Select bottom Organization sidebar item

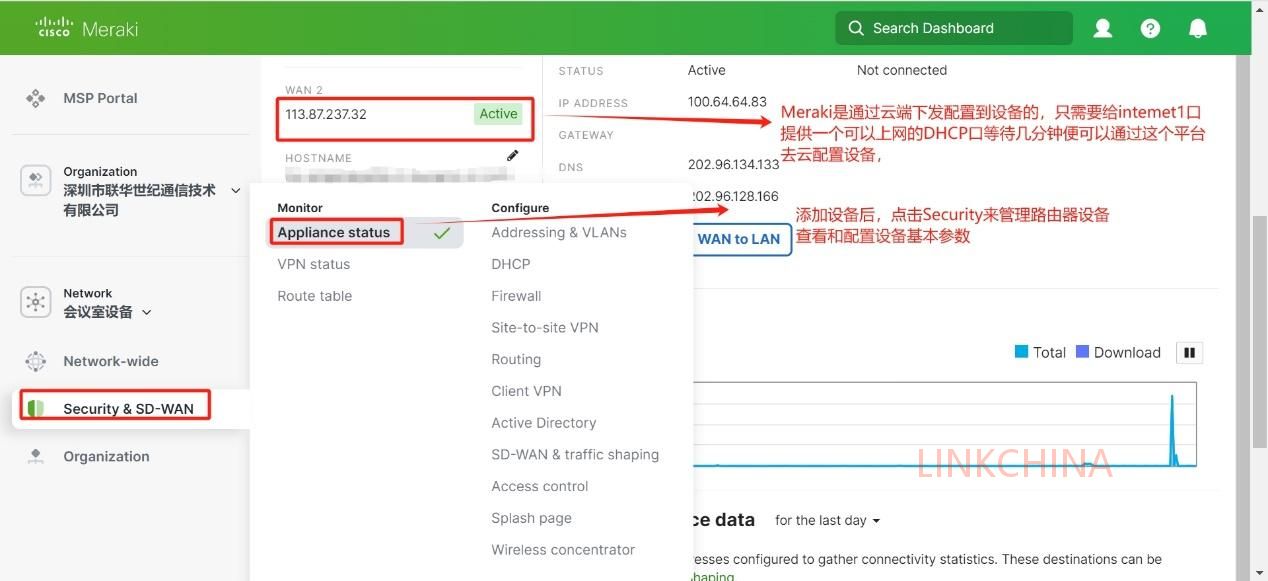106,456
